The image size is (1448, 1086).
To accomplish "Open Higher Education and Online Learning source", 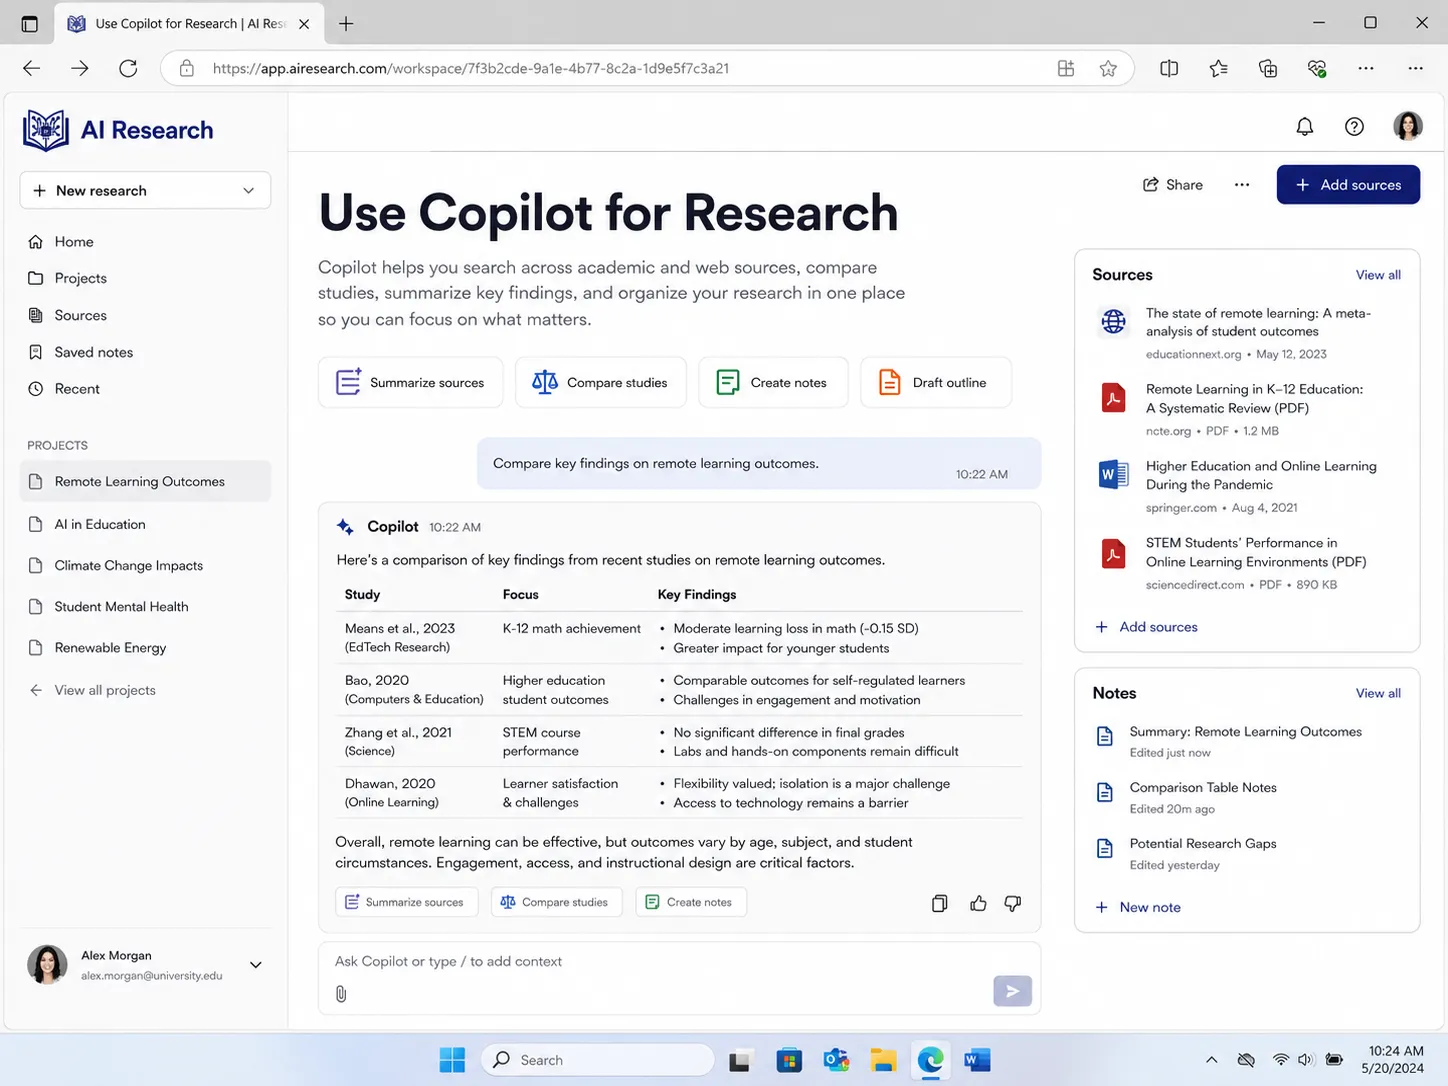I will point(1246,486).
